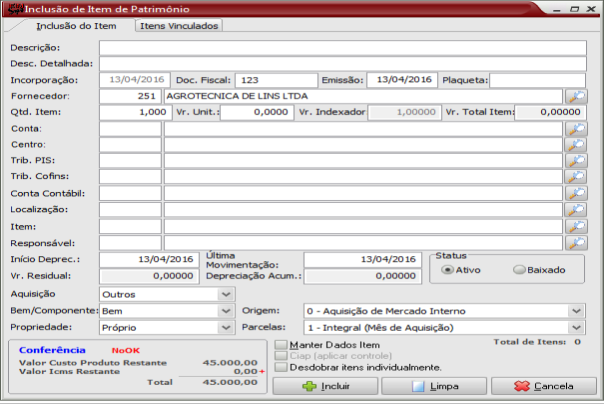The height and width of the screenshot is (405, 606).
Task: Click the Vr. Total Item field
Action: click(550, 112)
